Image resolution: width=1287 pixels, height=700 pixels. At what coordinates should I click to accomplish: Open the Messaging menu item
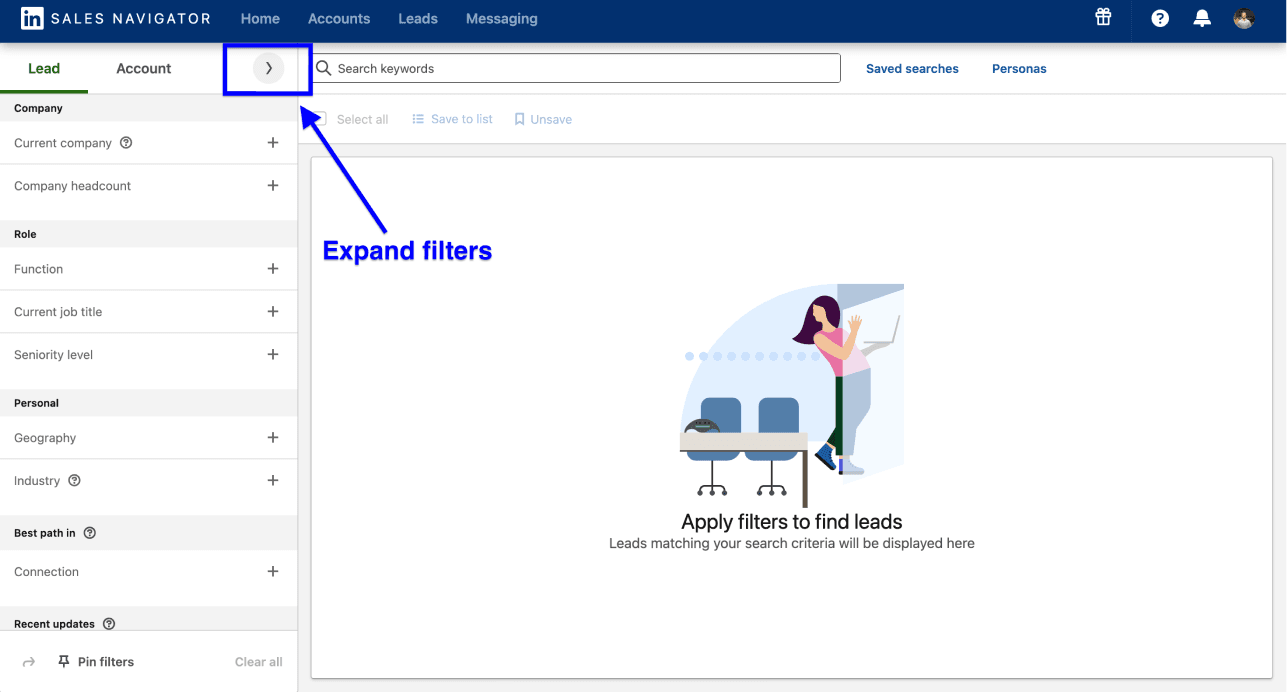tap(501, 18)
